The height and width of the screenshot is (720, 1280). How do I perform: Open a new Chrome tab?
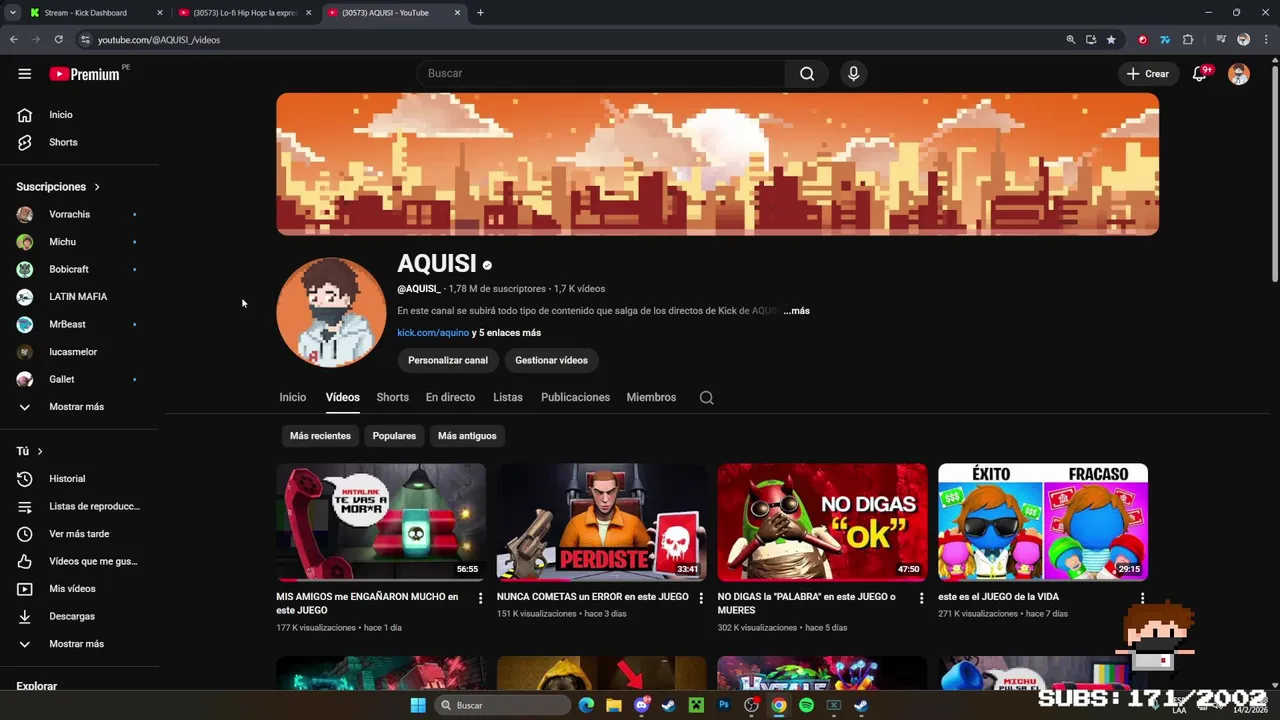480,13
